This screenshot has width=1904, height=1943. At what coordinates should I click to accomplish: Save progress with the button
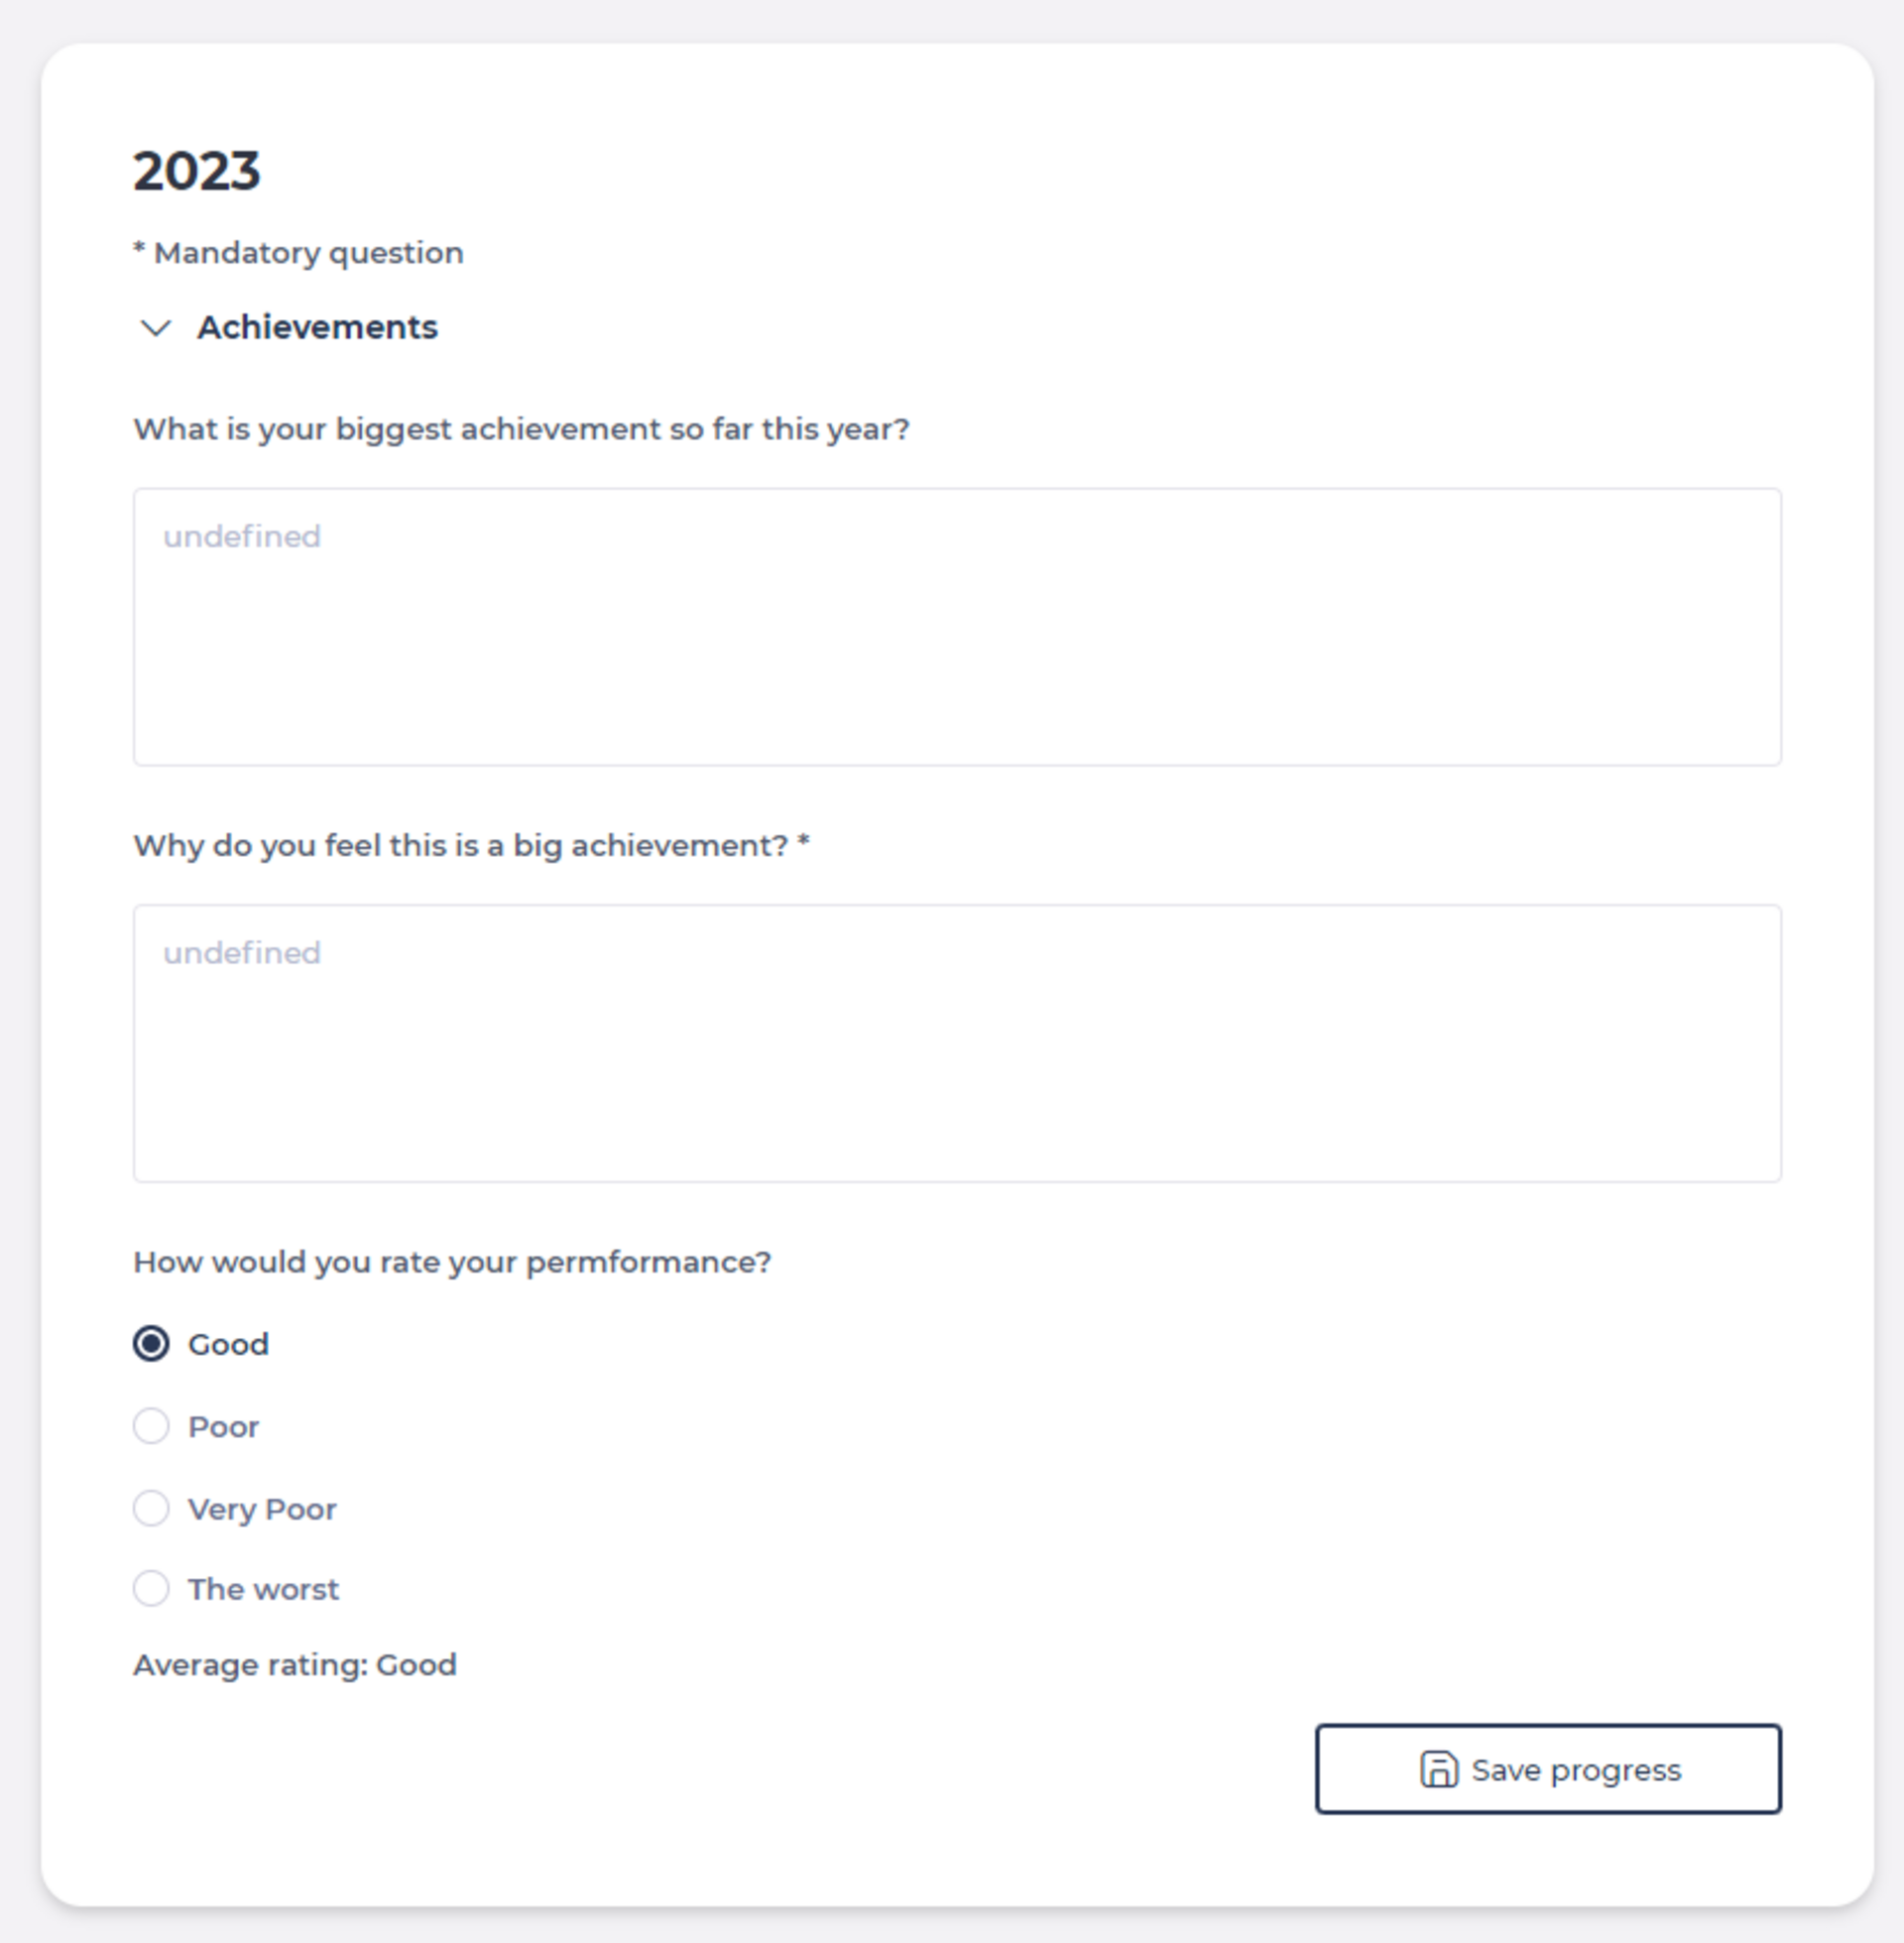click(x=1548, y=1769)
